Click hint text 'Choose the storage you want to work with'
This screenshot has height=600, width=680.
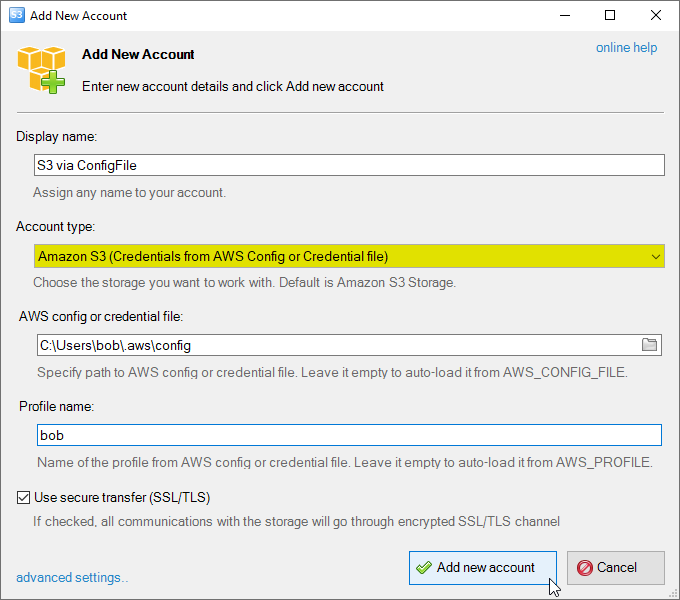[x=154, y=283]
